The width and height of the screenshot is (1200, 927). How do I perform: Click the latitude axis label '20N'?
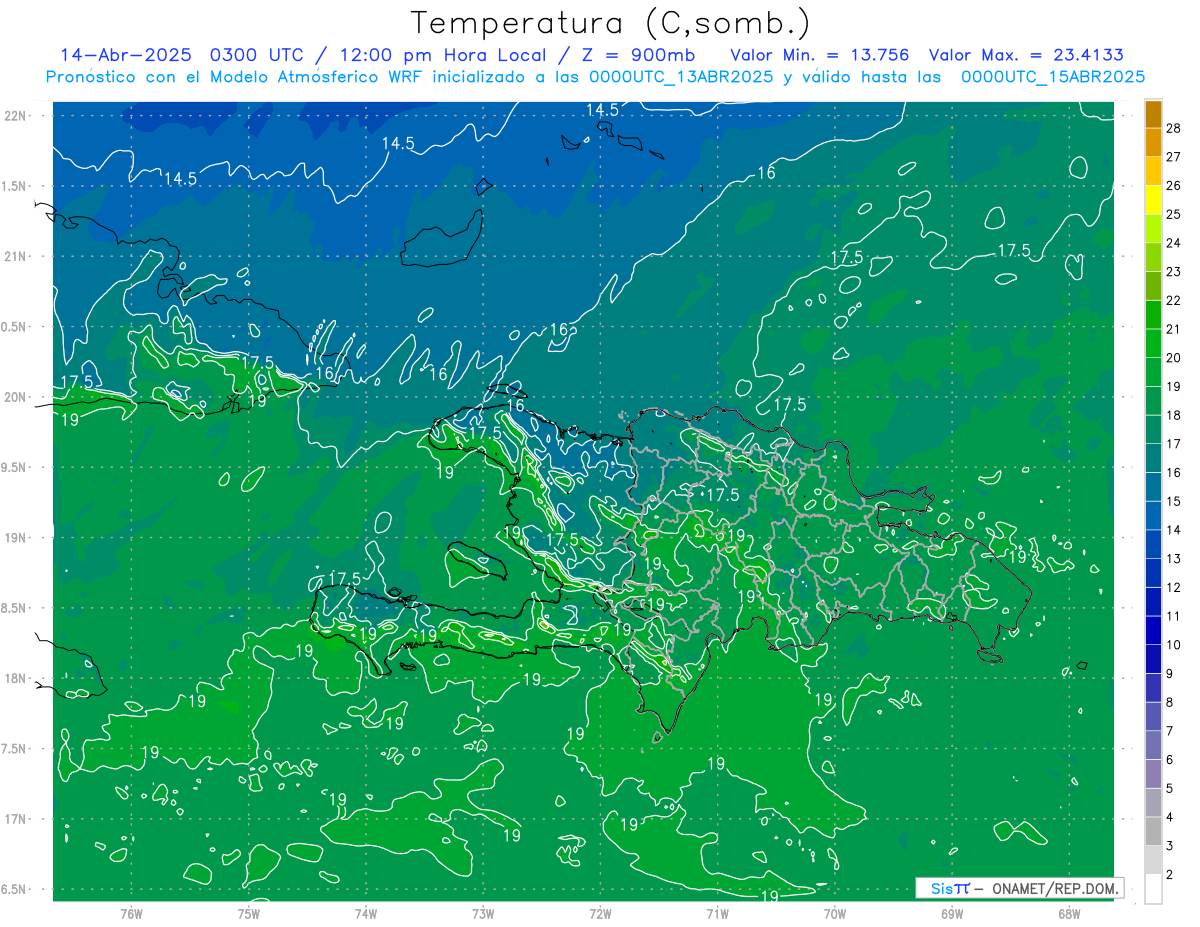[x=15, y=397]
